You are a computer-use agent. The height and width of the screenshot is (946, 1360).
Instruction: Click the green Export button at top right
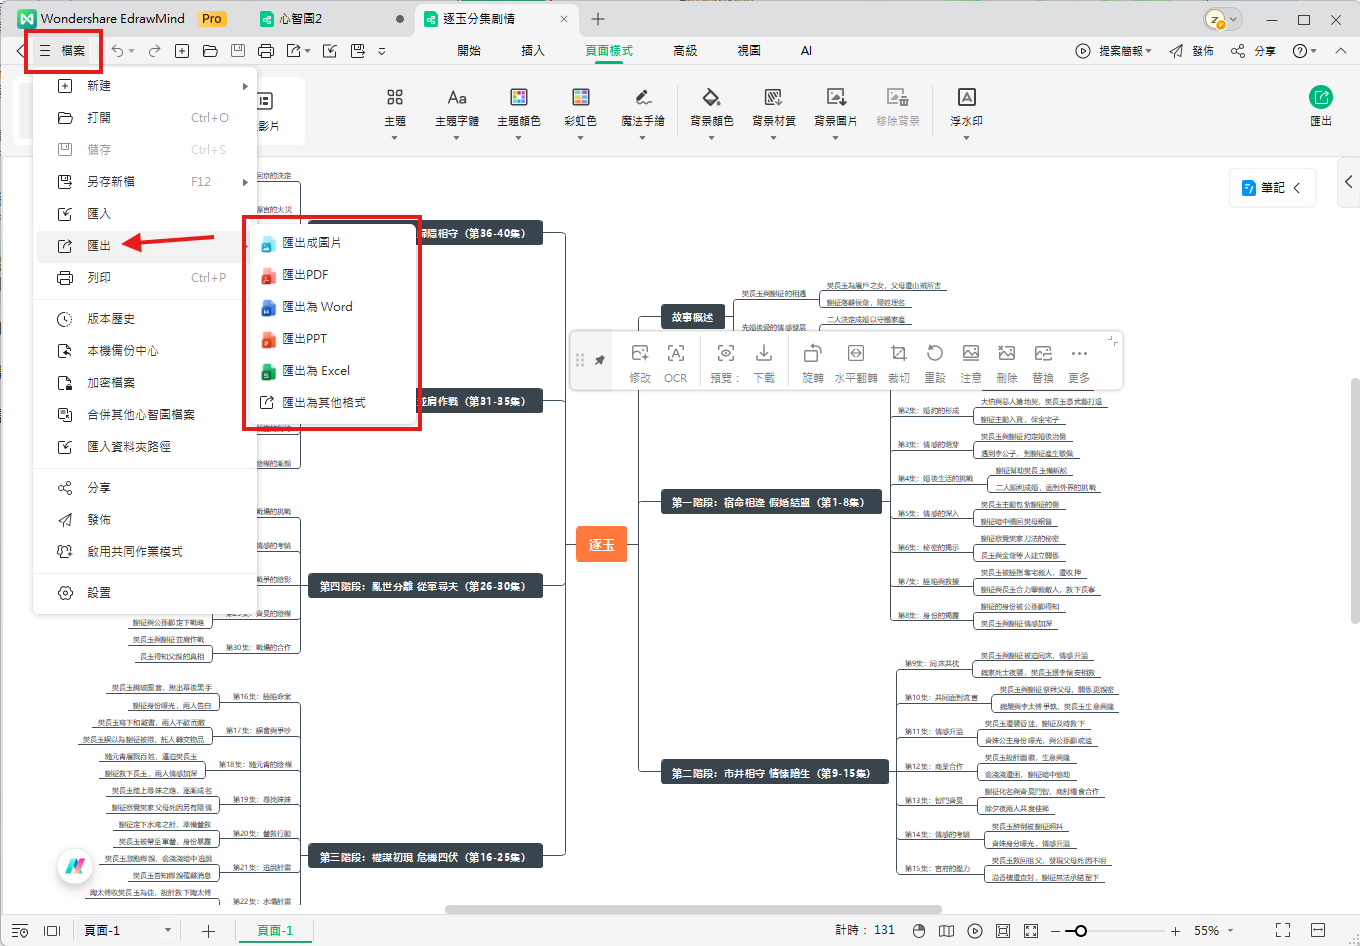tap(1320, 104)
